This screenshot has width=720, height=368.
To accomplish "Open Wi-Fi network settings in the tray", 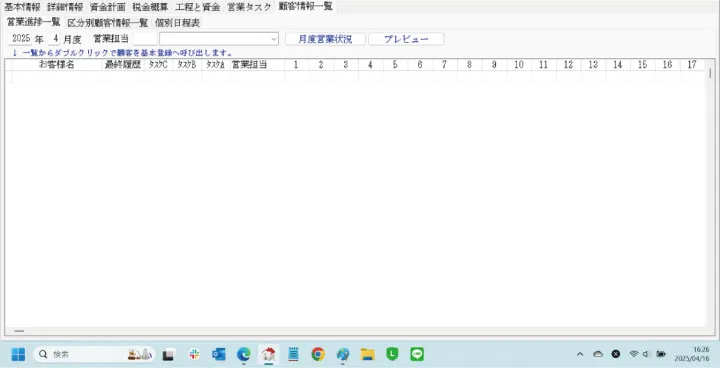I will click(x=634, y=354).
